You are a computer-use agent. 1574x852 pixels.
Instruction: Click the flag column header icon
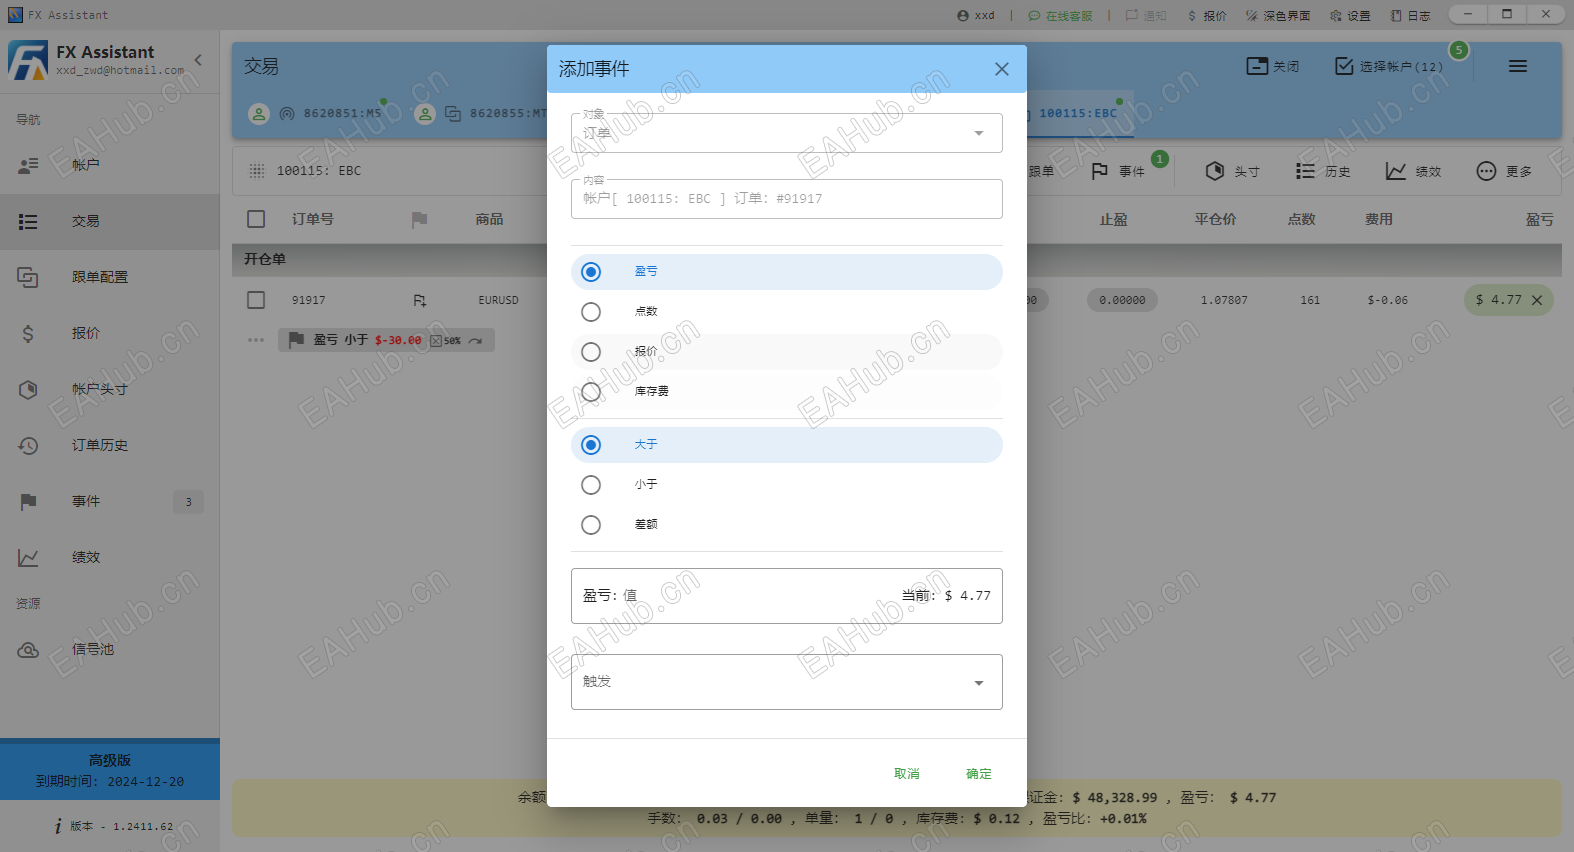coord(419,219)
